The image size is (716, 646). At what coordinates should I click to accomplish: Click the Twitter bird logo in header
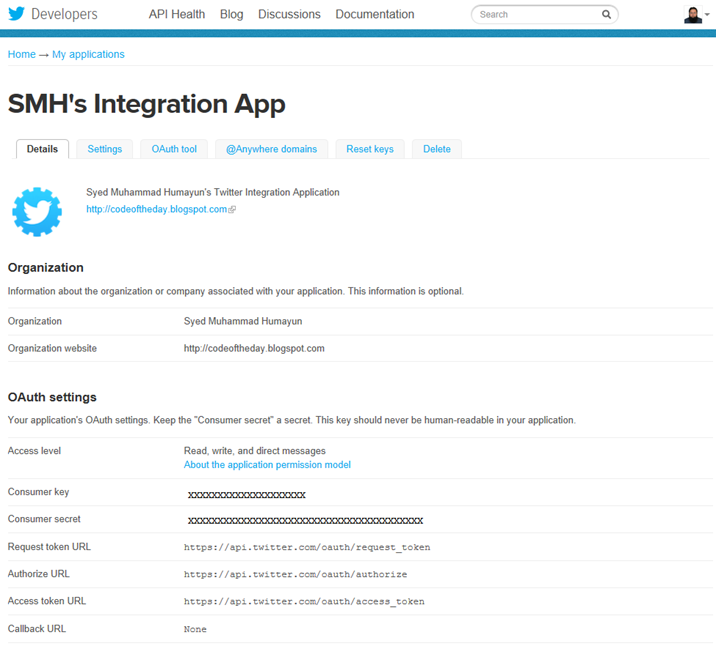pos(16,14)
